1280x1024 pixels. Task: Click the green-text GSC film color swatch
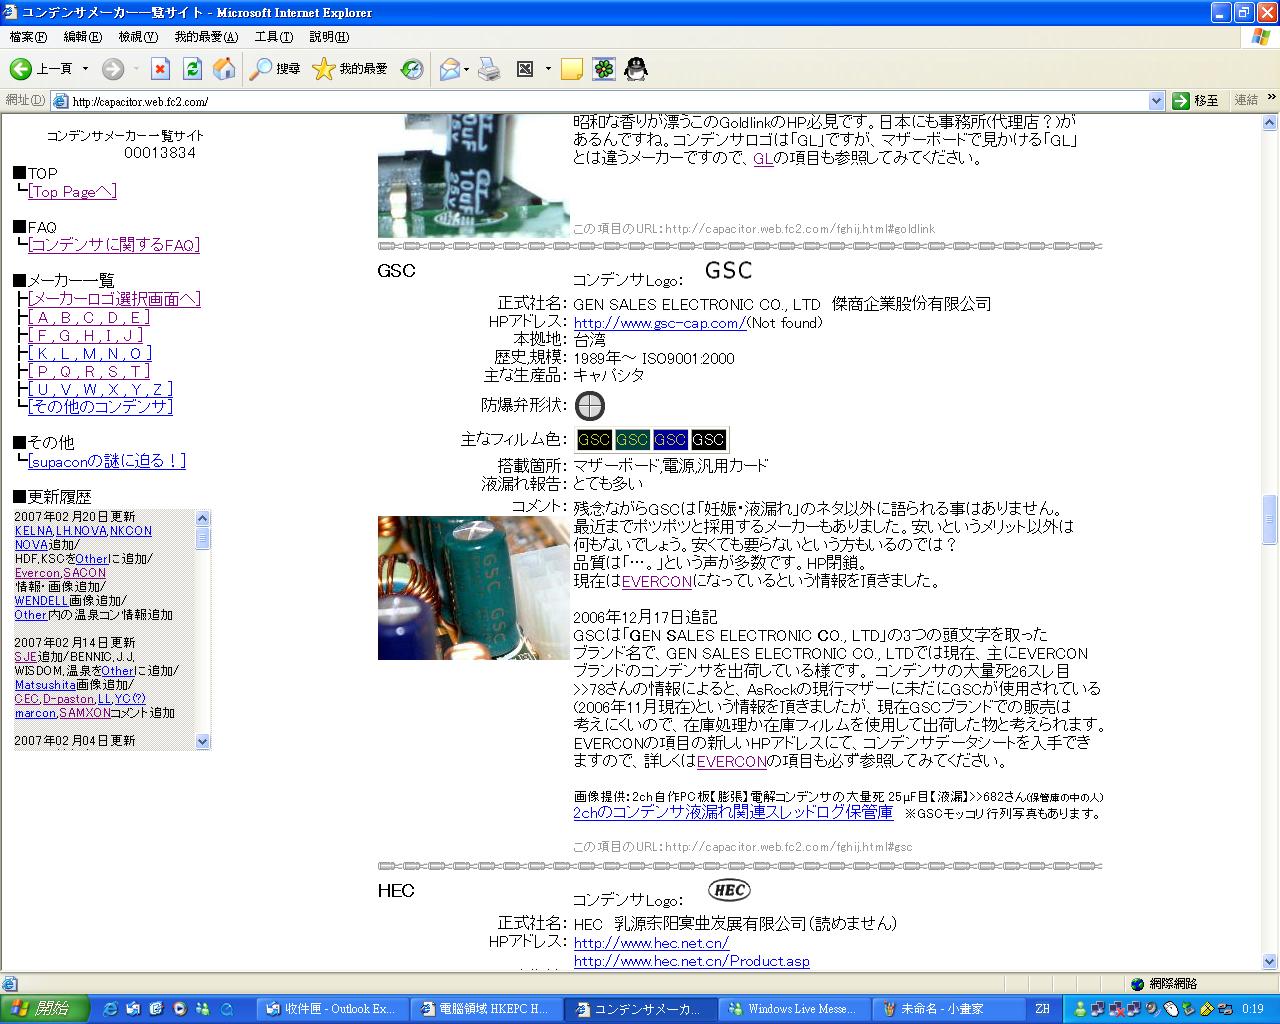[632, 439]
